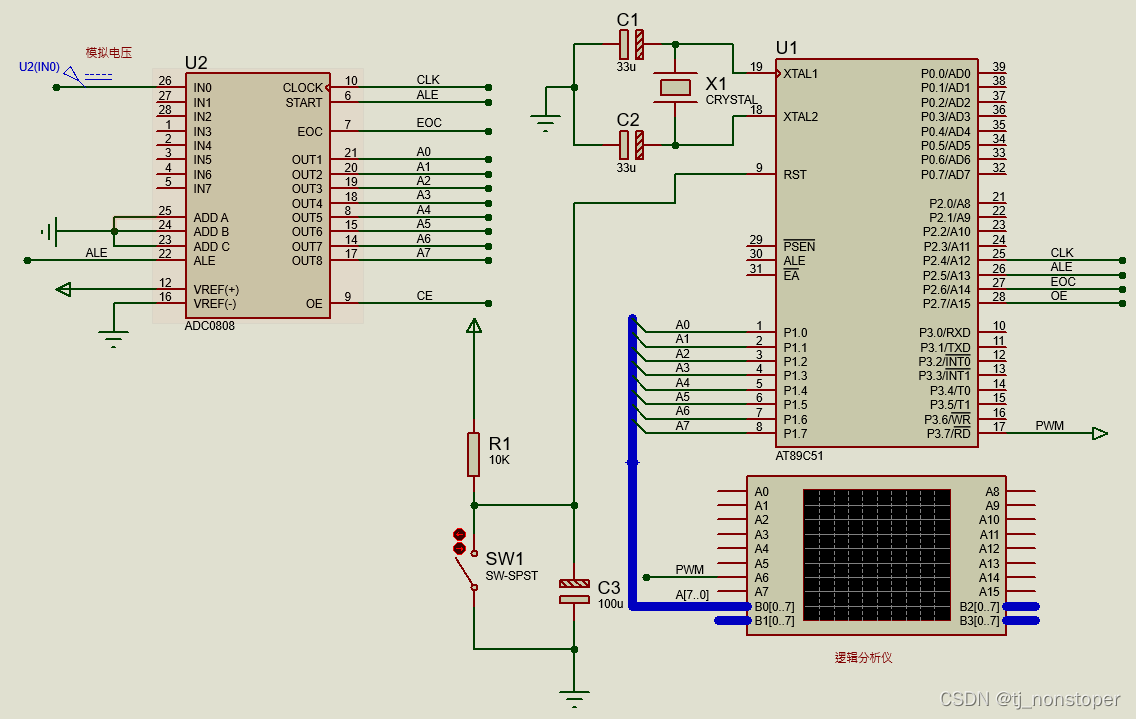
Task: Click the 'R1' reference label
Action: tap(500, 444)
